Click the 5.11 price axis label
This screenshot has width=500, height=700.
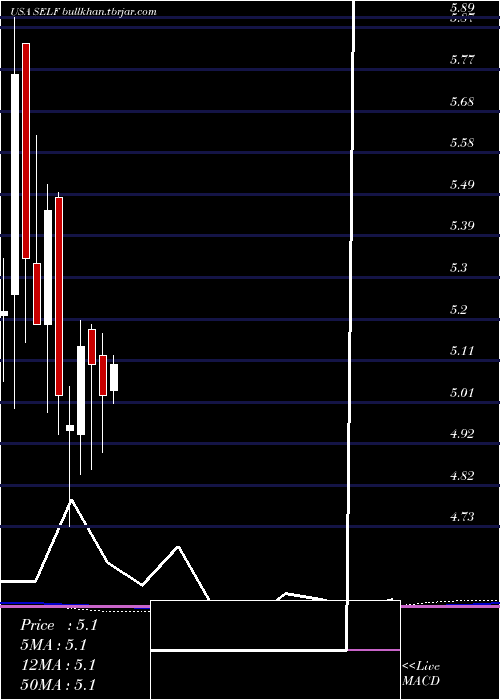click(462, 350)
